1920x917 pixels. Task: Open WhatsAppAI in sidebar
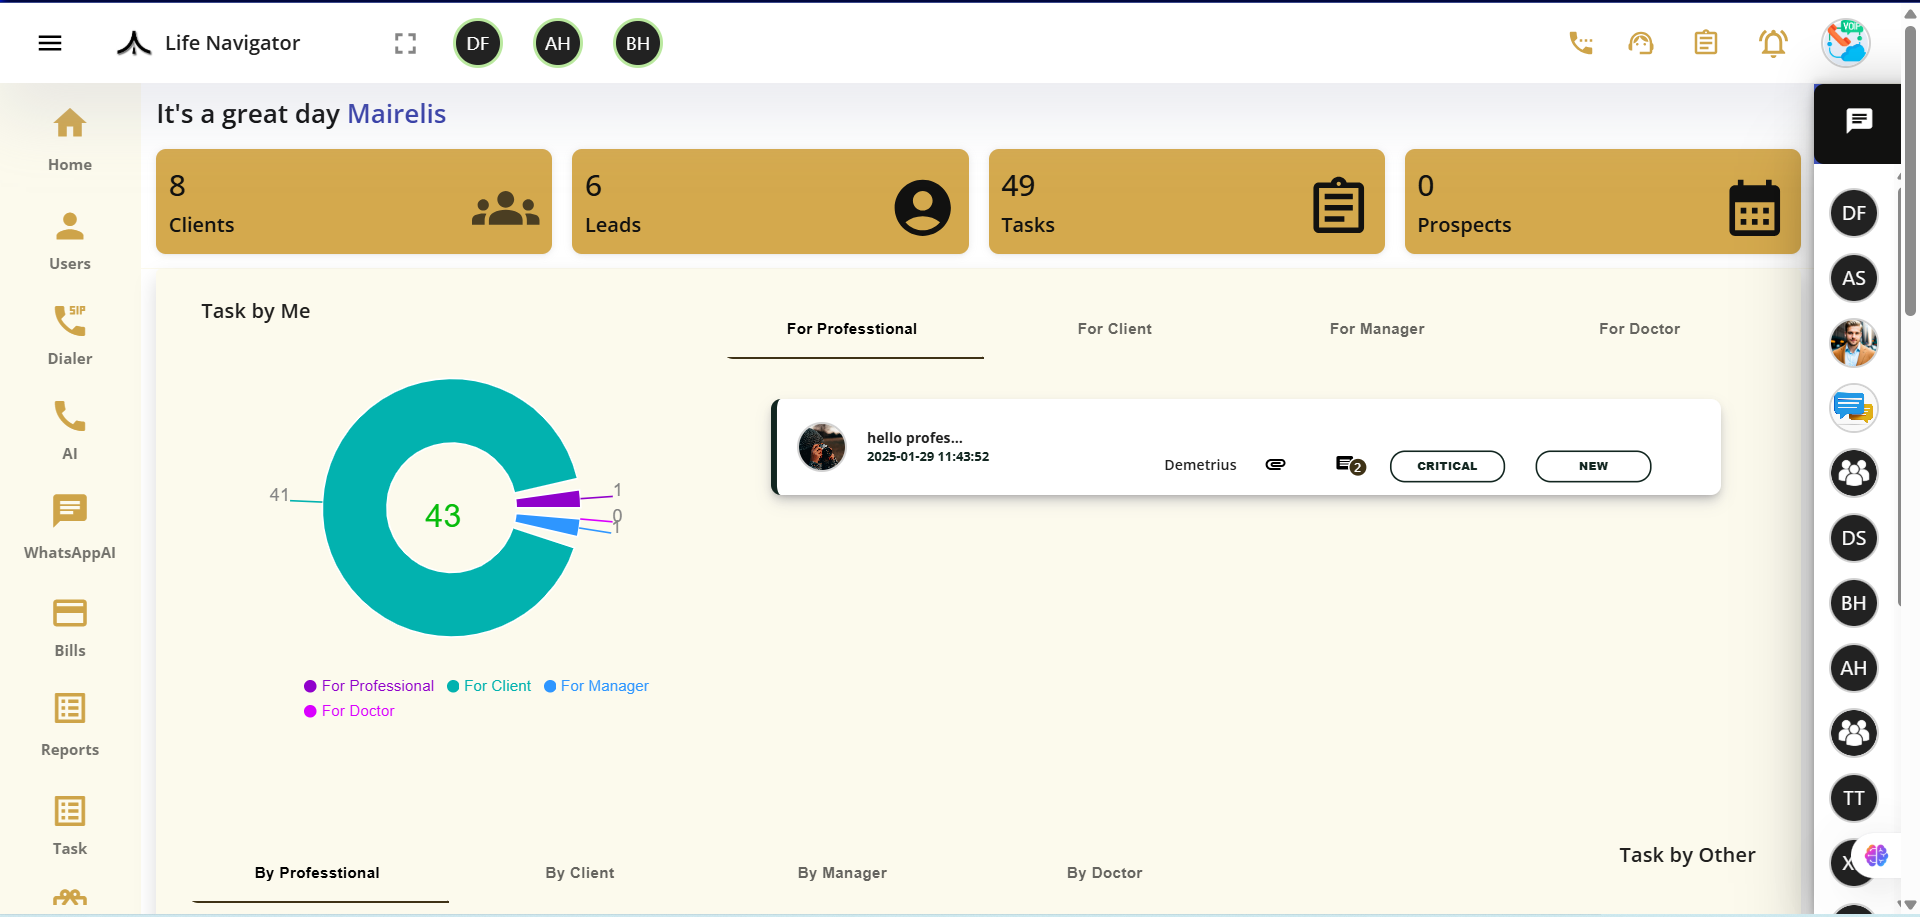(x=70, y=527)
